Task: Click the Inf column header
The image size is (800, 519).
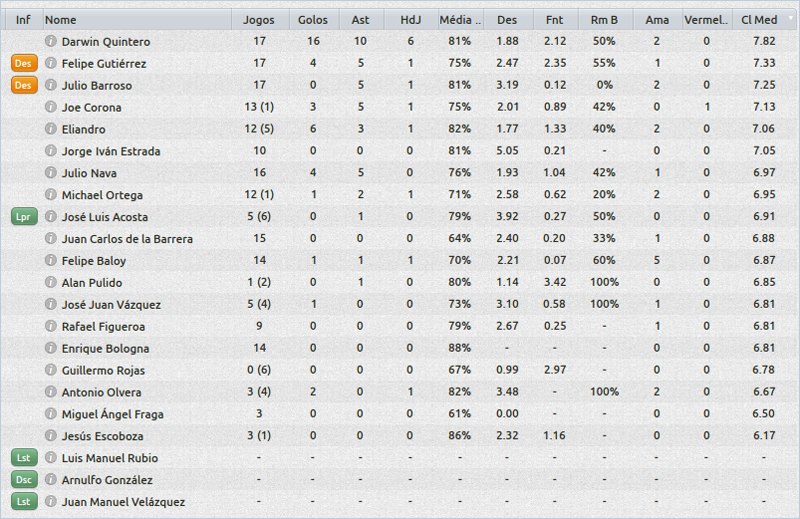Action: [x=23, y=20]
